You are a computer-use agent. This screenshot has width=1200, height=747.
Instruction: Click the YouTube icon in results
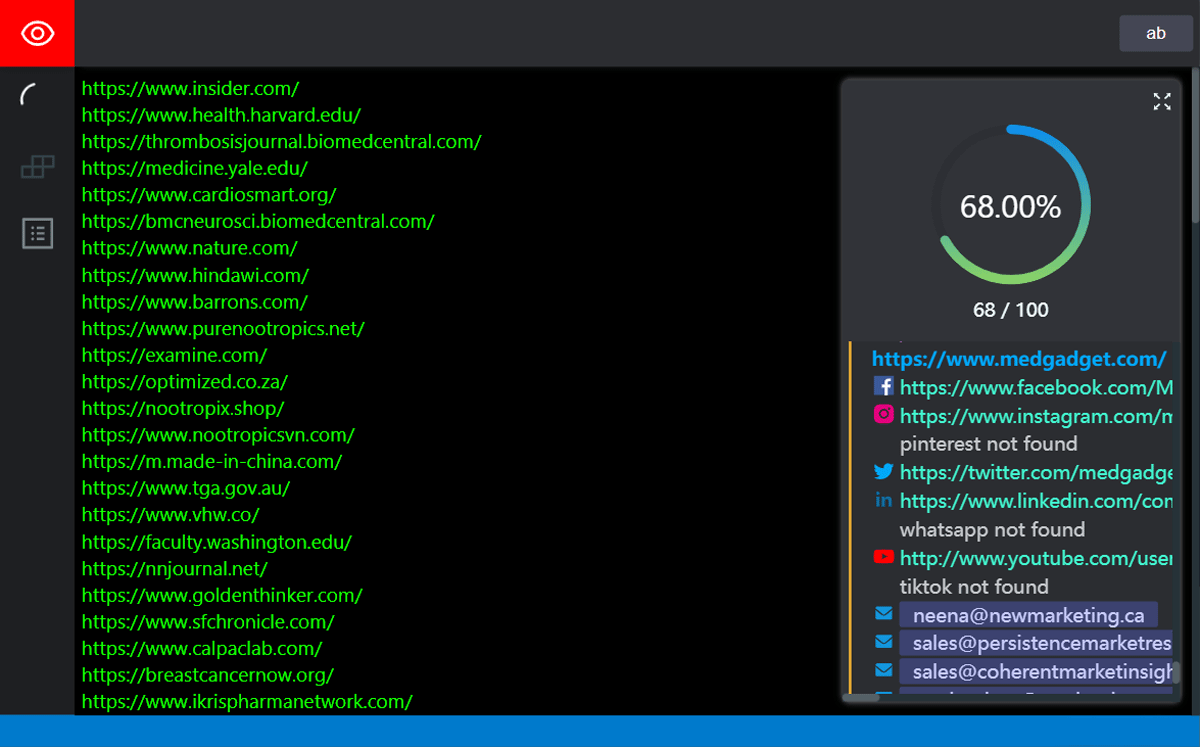pos(883,557)
